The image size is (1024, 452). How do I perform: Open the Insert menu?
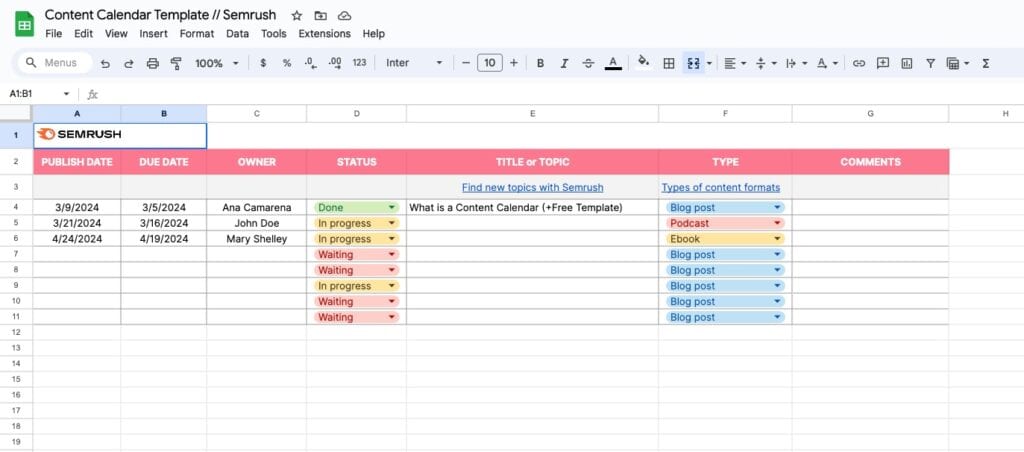pyautogui.click(x=153, y=34)
